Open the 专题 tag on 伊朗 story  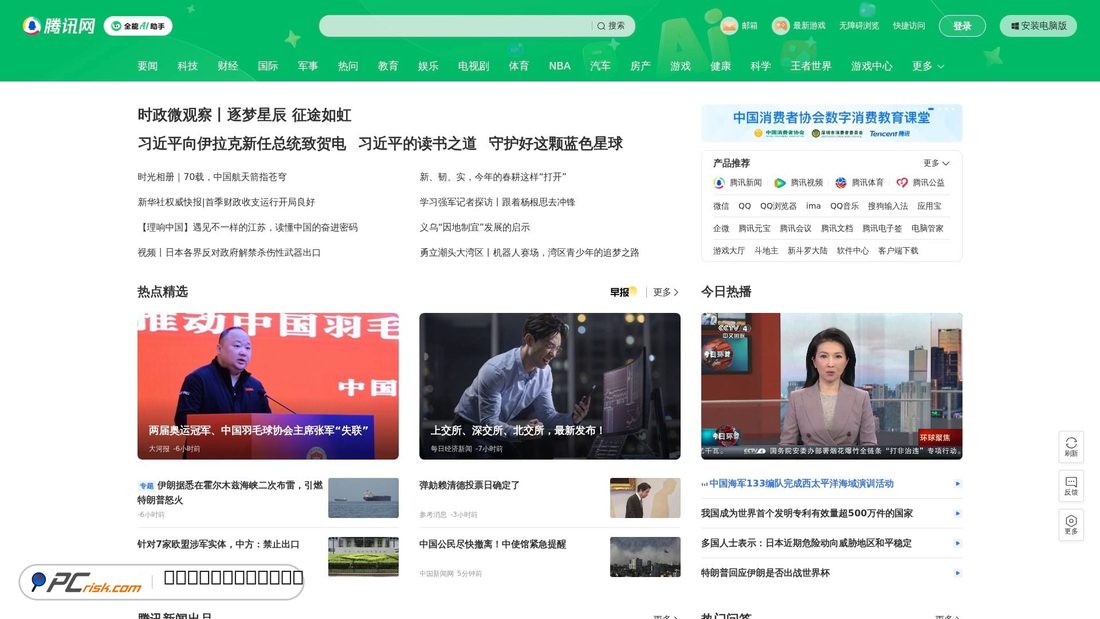click(146, 486)
